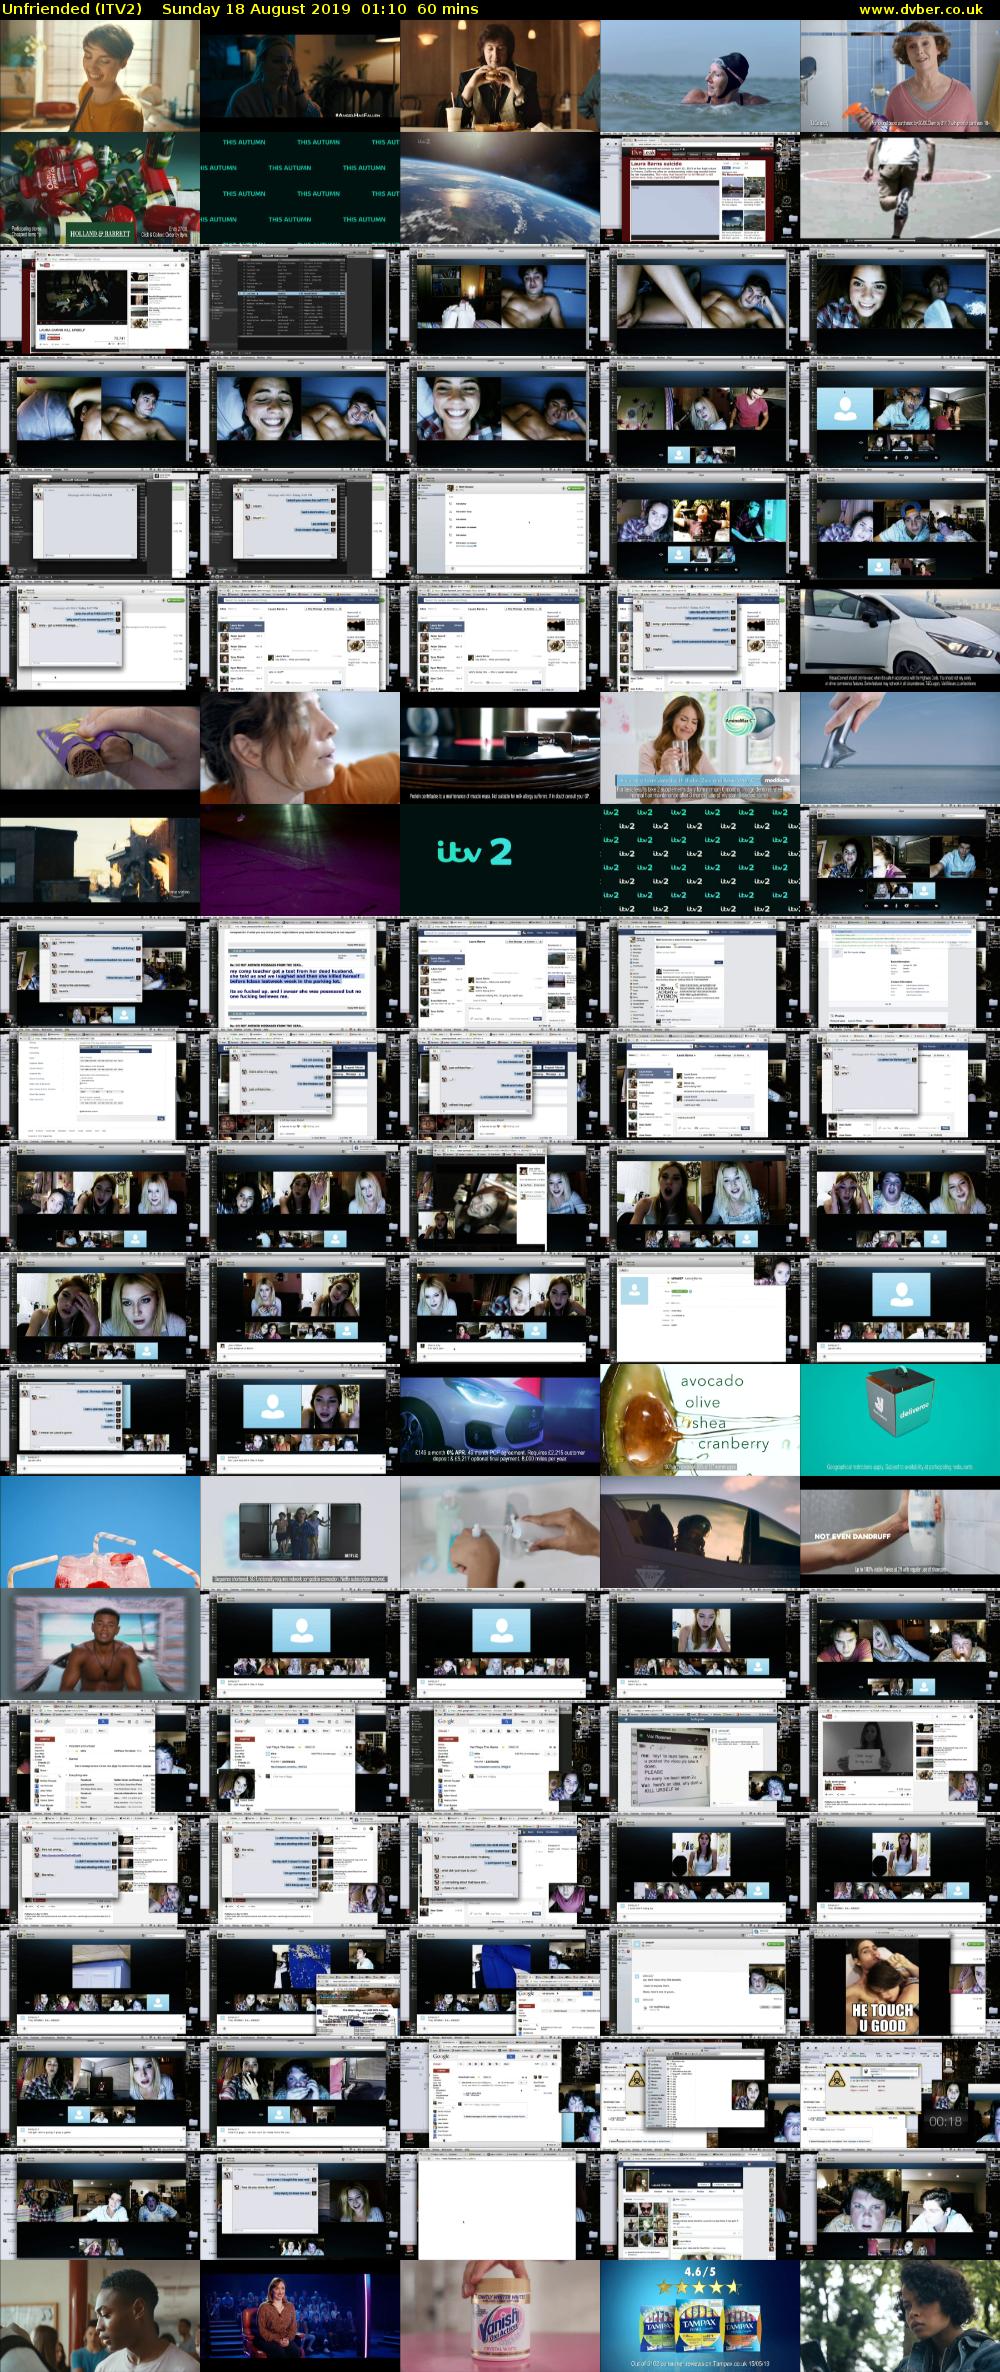Viewport: 1000px width, 2372px height.
Task: Open the Tampax 4.6/5 rating thumbnail
Action: point(700,2318)
